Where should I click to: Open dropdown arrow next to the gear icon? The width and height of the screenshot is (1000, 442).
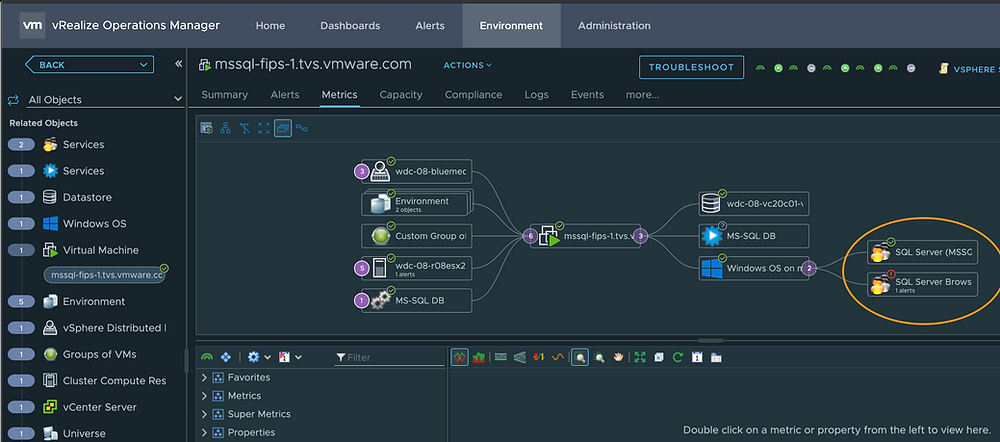[267, 357]
